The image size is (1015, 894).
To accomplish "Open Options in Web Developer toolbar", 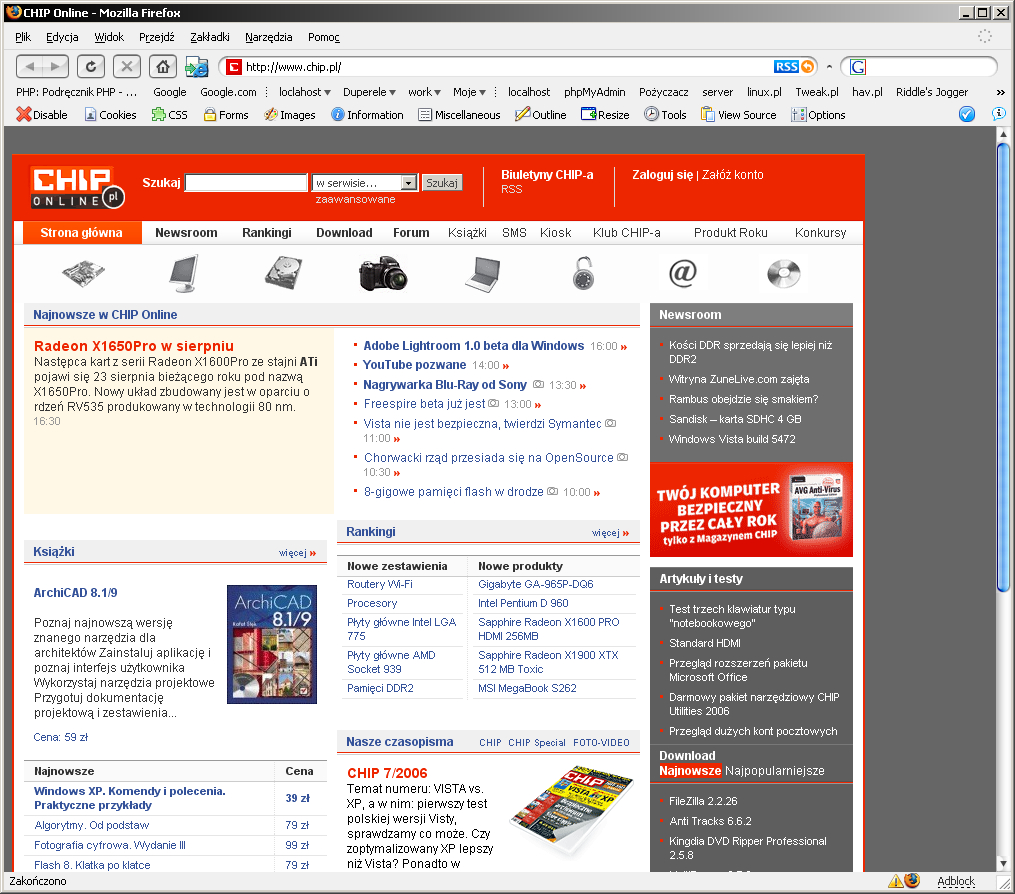I will (x=818, y=115).
